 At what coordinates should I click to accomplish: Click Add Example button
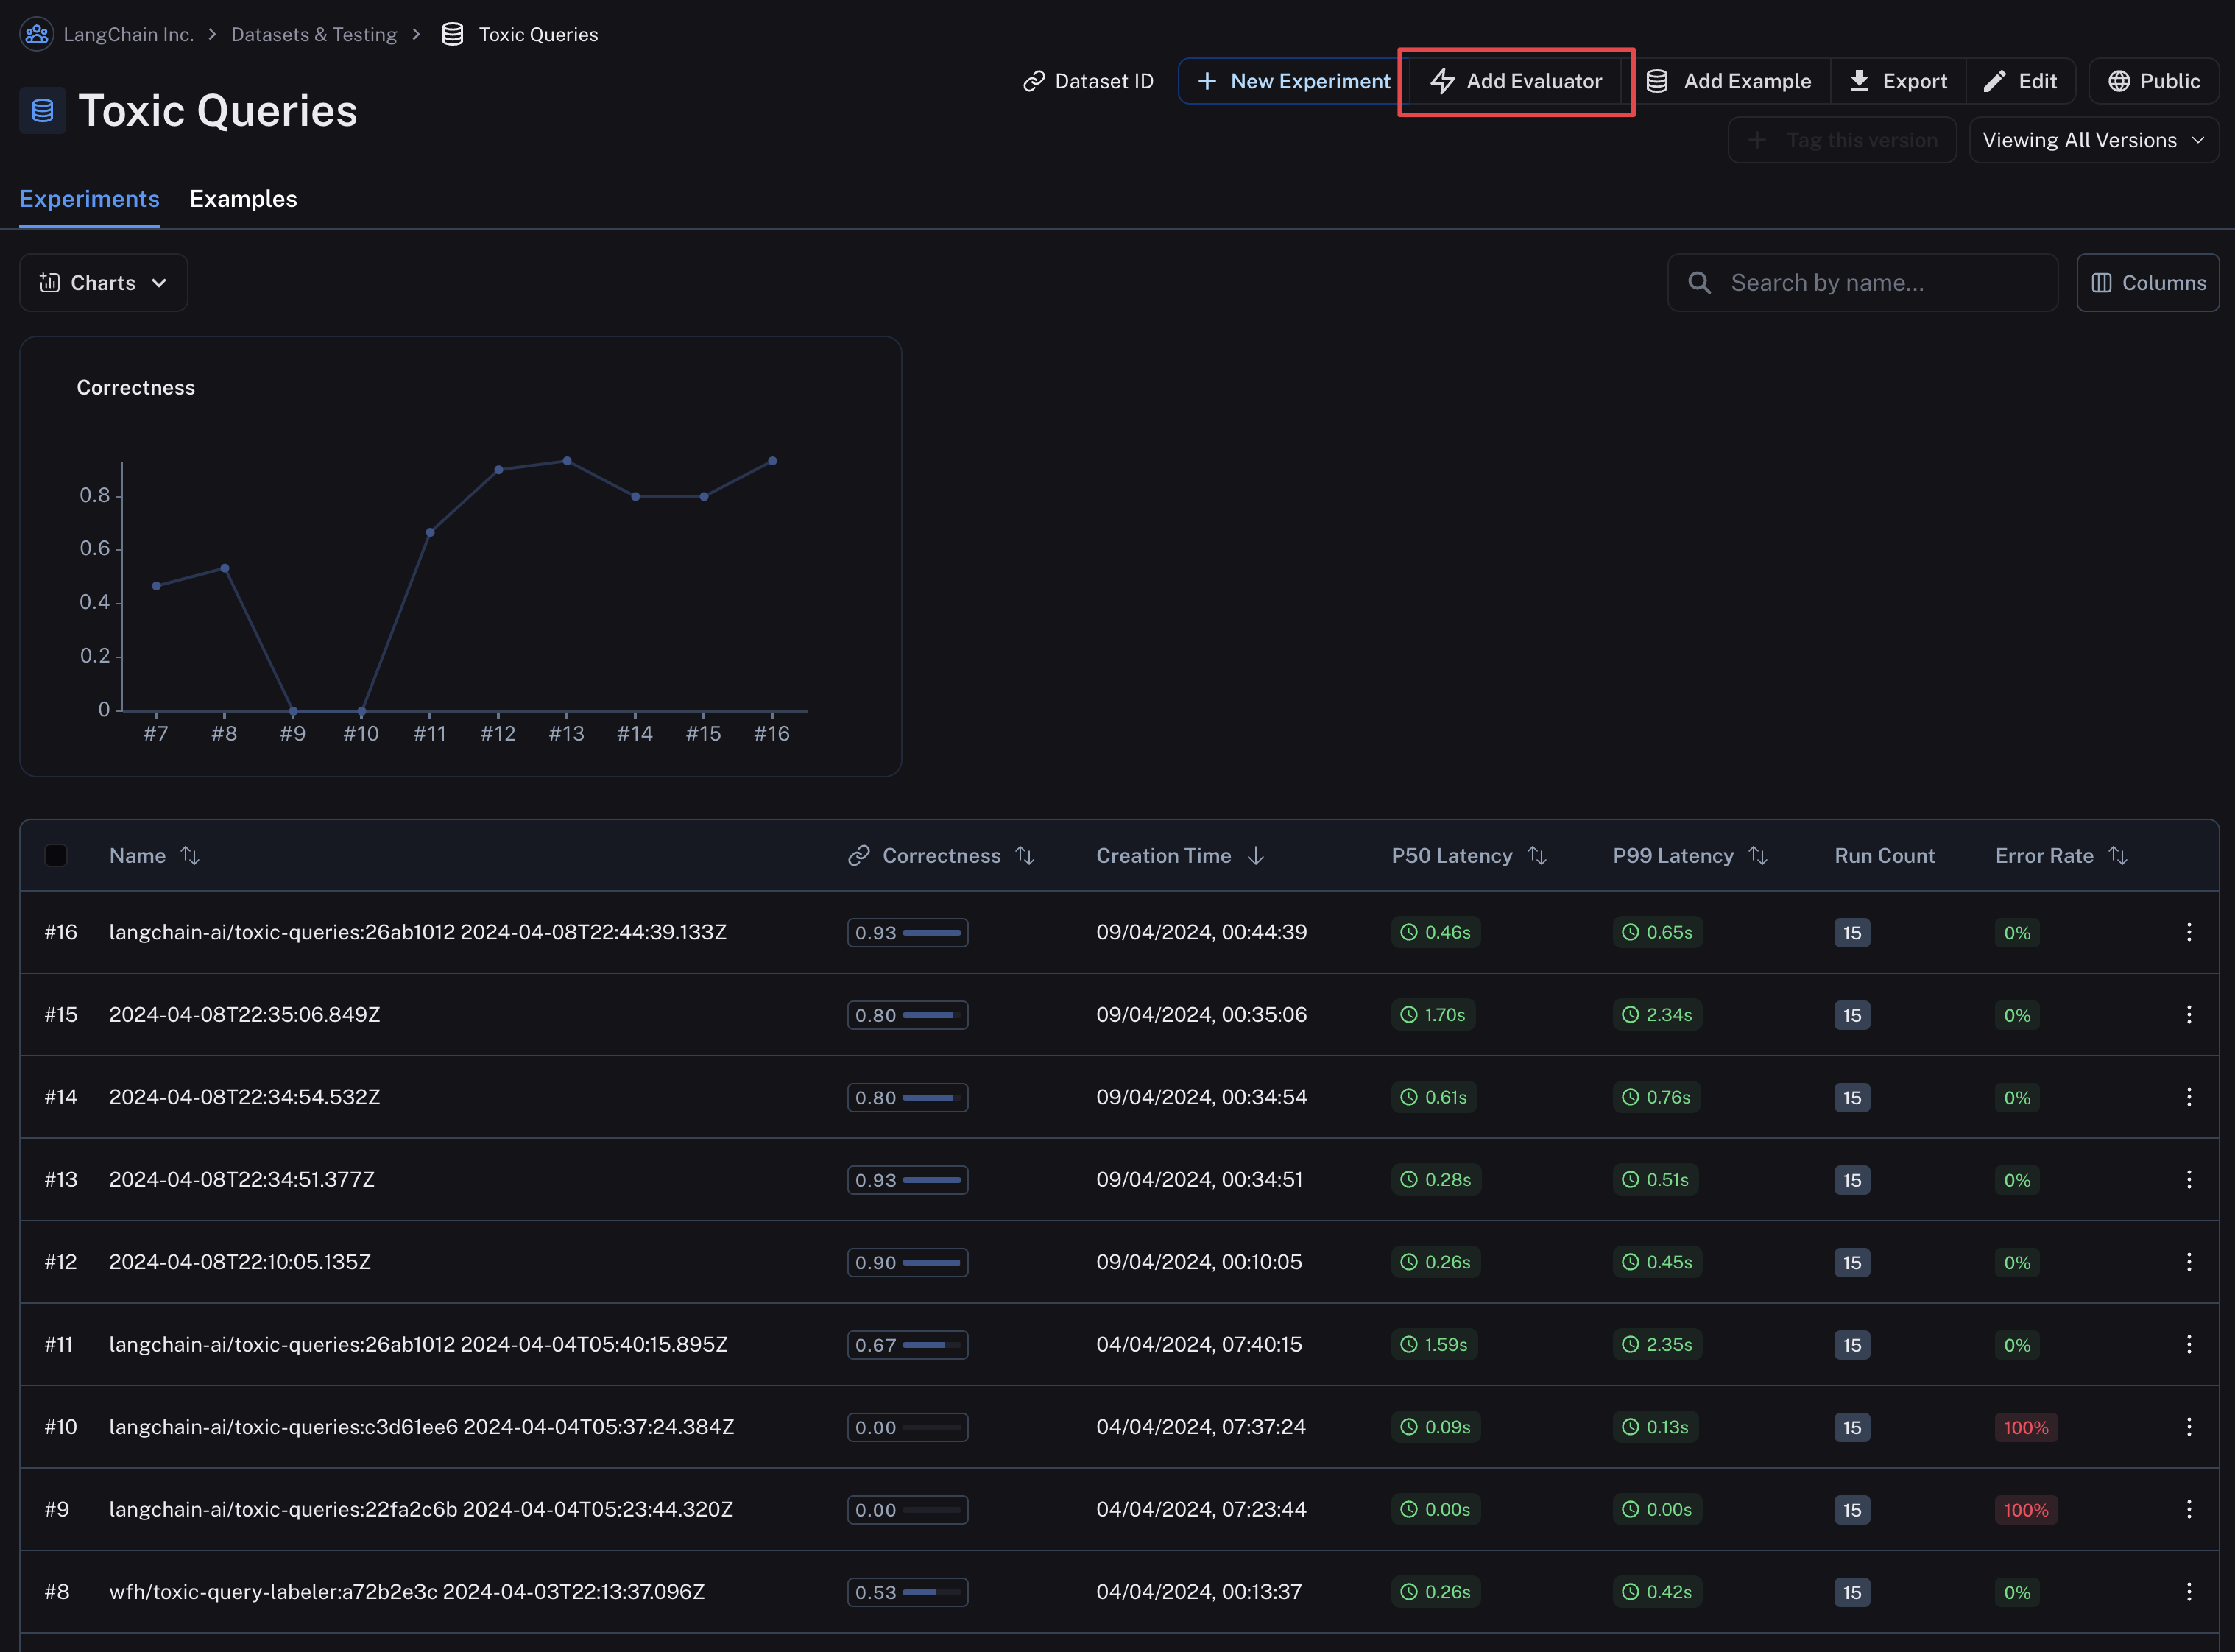click(x=1728, y=81)
